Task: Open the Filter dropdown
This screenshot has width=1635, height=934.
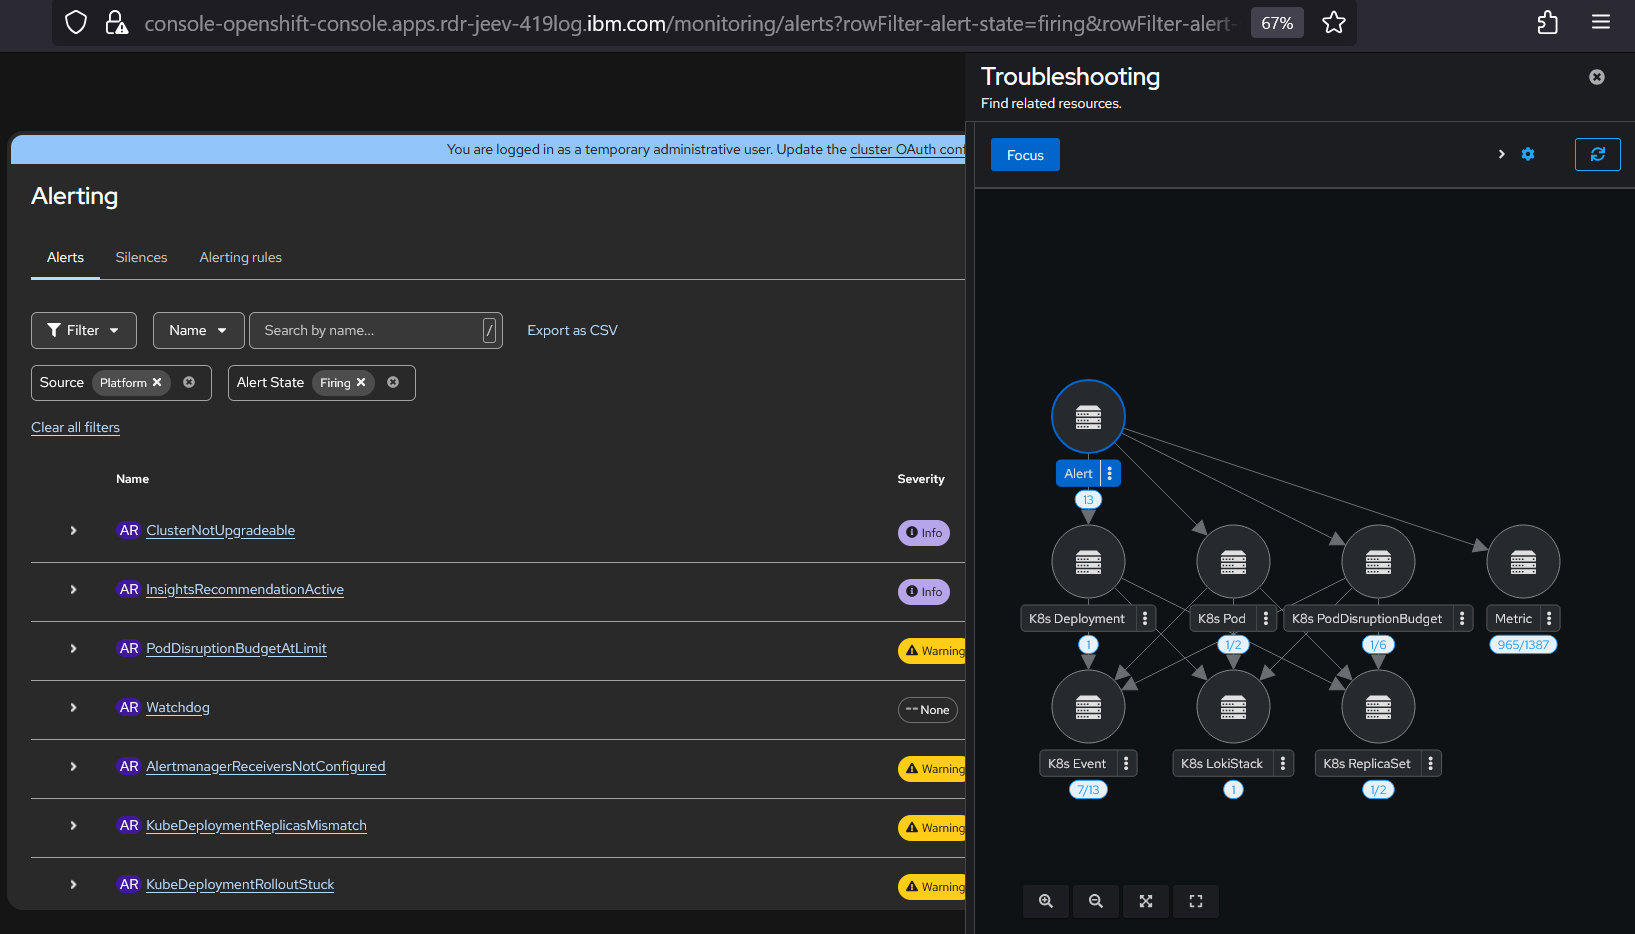Action: click(x=84, y=330)
